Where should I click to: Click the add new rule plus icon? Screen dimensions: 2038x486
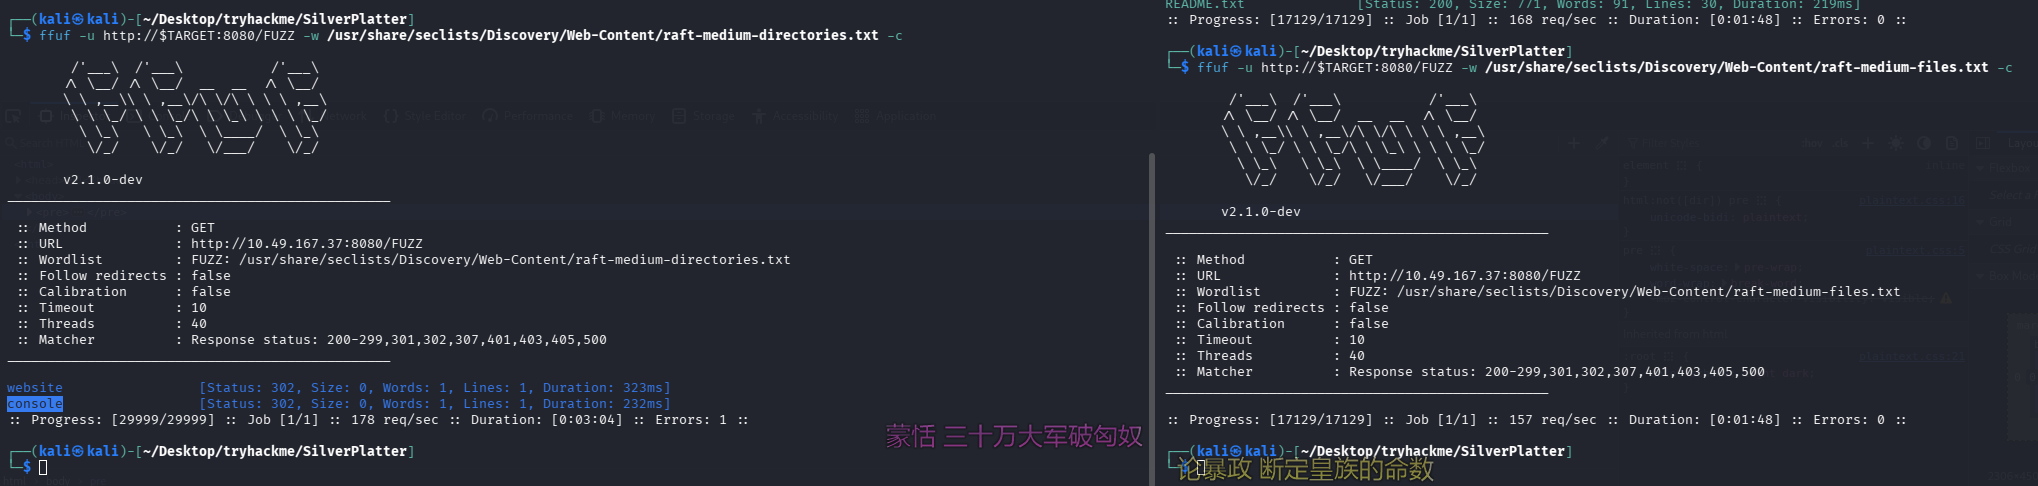(1867, 143)
